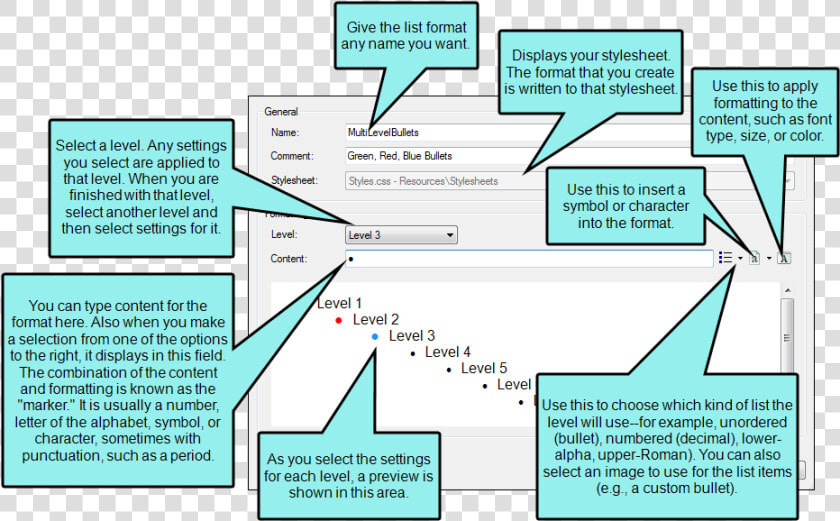840x521 pixels.
Task: Click the General group heading
Action: point(281,111)
